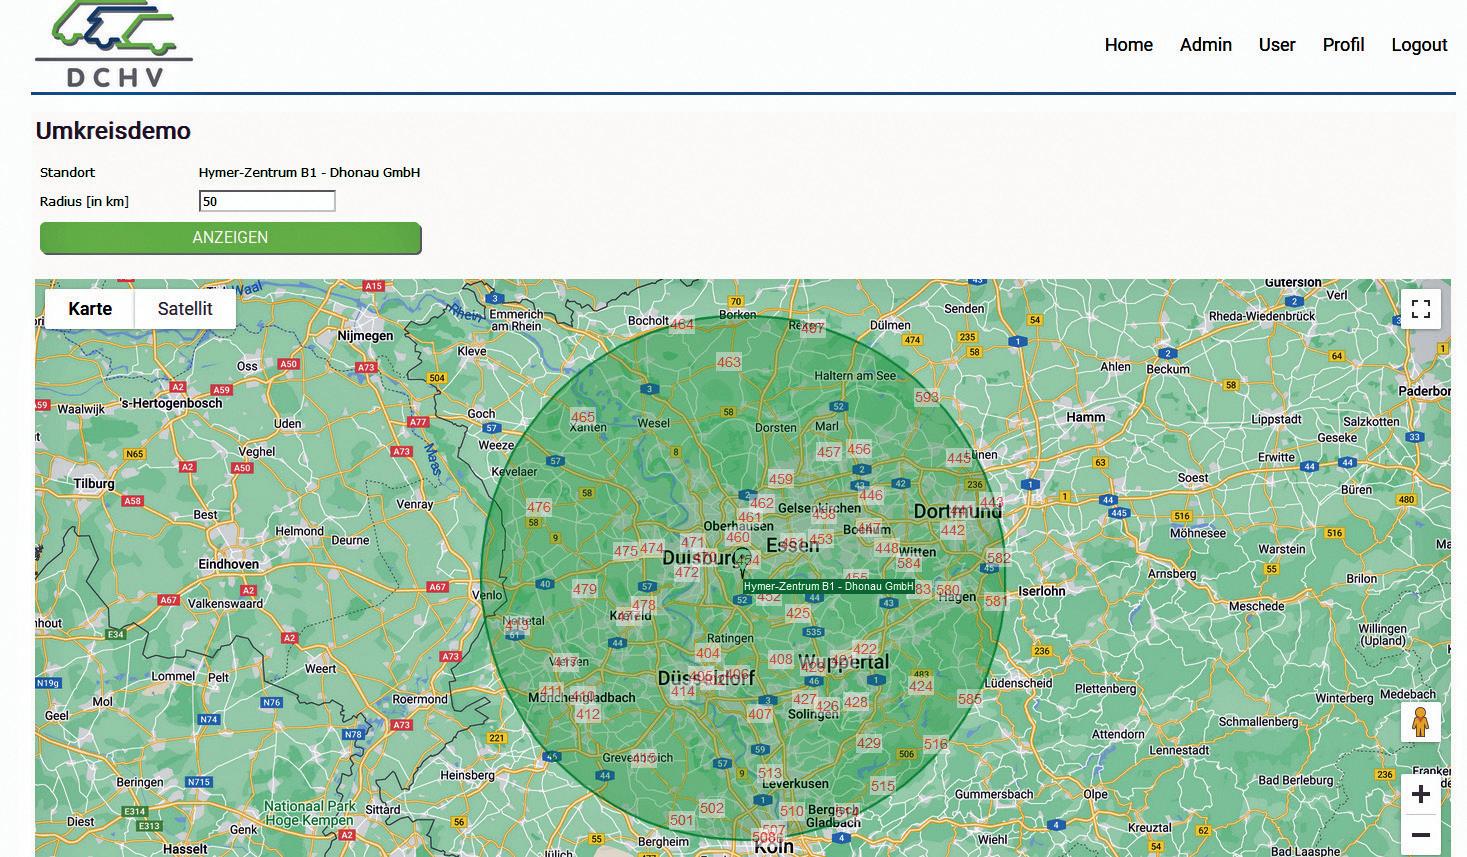Switch the map to Satellit view
This screenshot has width=1467, height=857.
[185, 309]
